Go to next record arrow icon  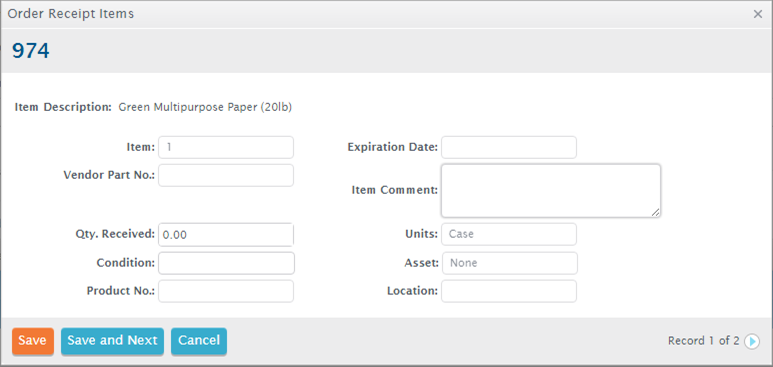[752, 341]
